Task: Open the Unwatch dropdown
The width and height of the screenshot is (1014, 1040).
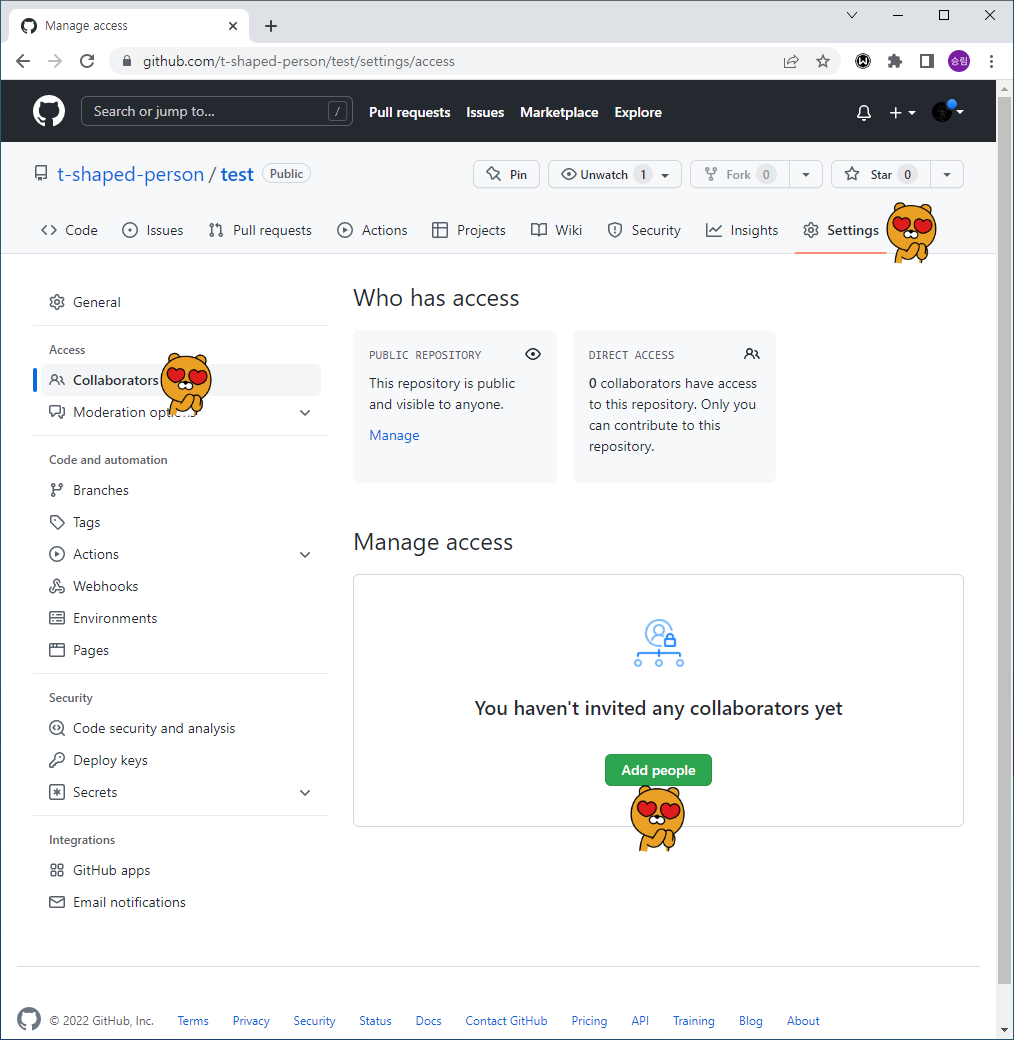Action: (x=615, y=174)
